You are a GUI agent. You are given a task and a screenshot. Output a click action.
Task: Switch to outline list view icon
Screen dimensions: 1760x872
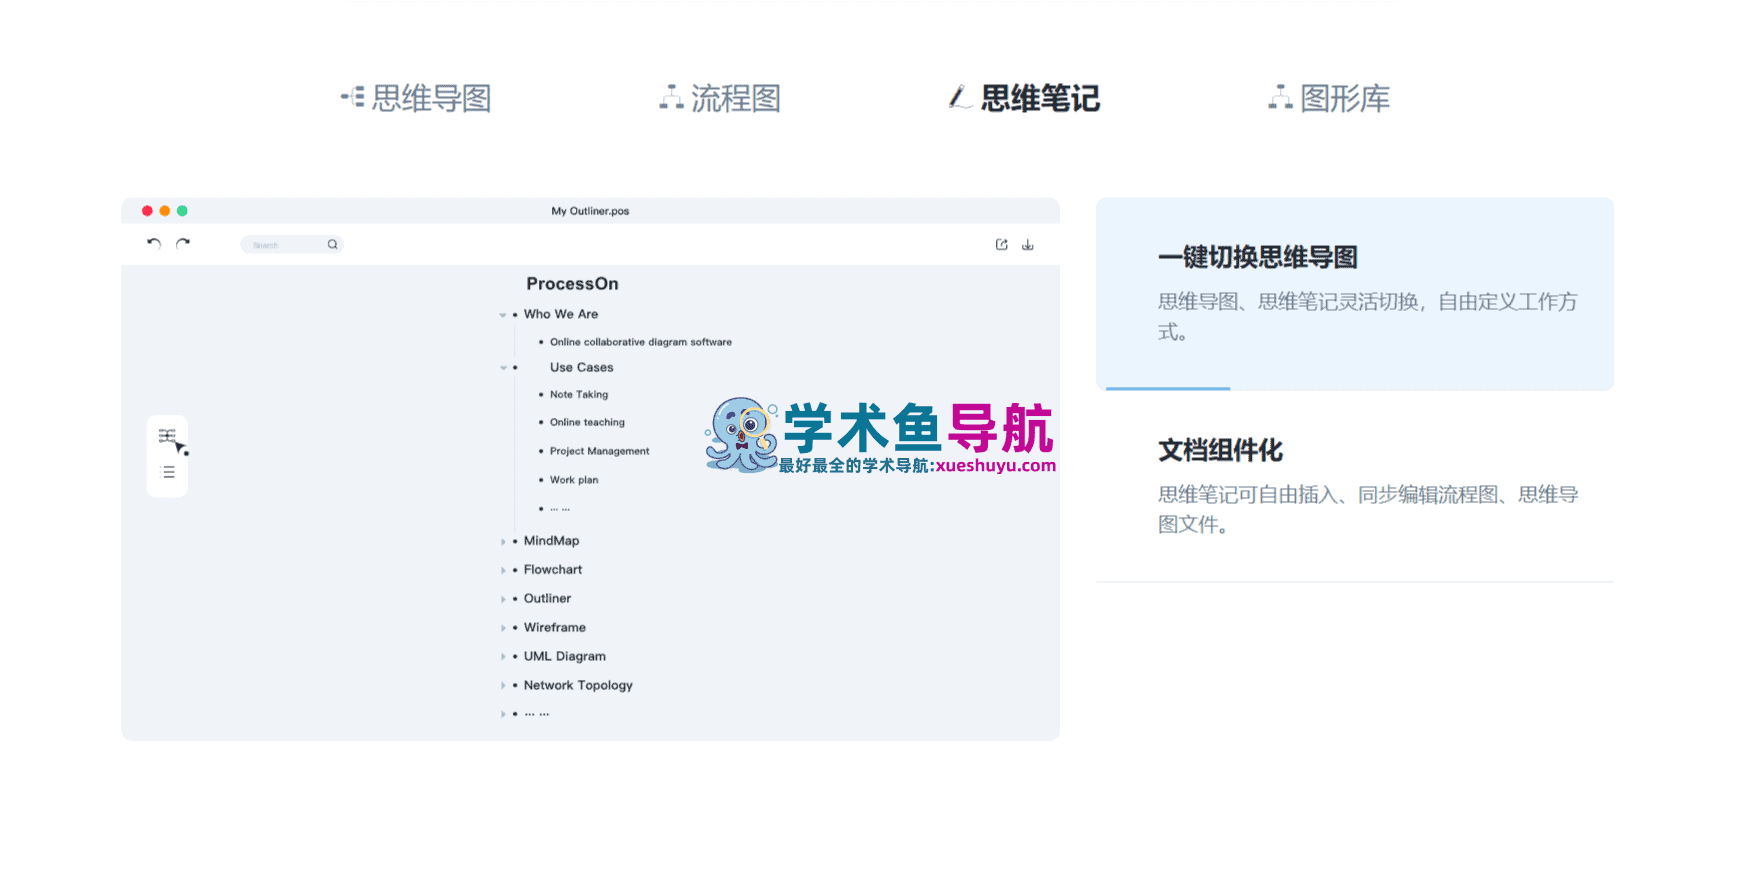coord(168,472)
